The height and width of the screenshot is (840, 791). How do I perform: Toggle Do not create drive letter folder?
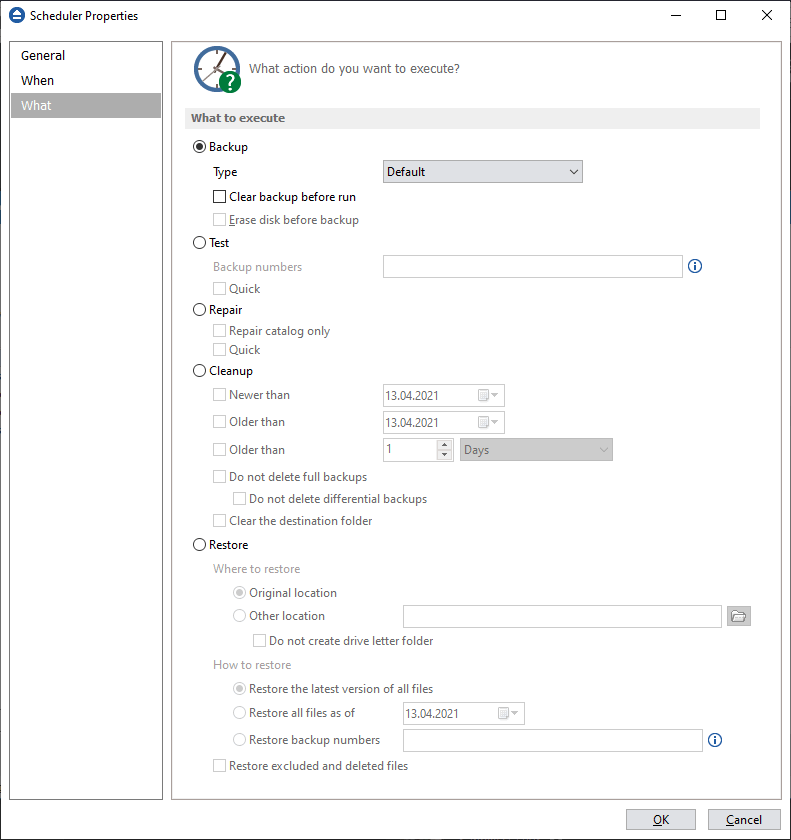tap(259, 641)
